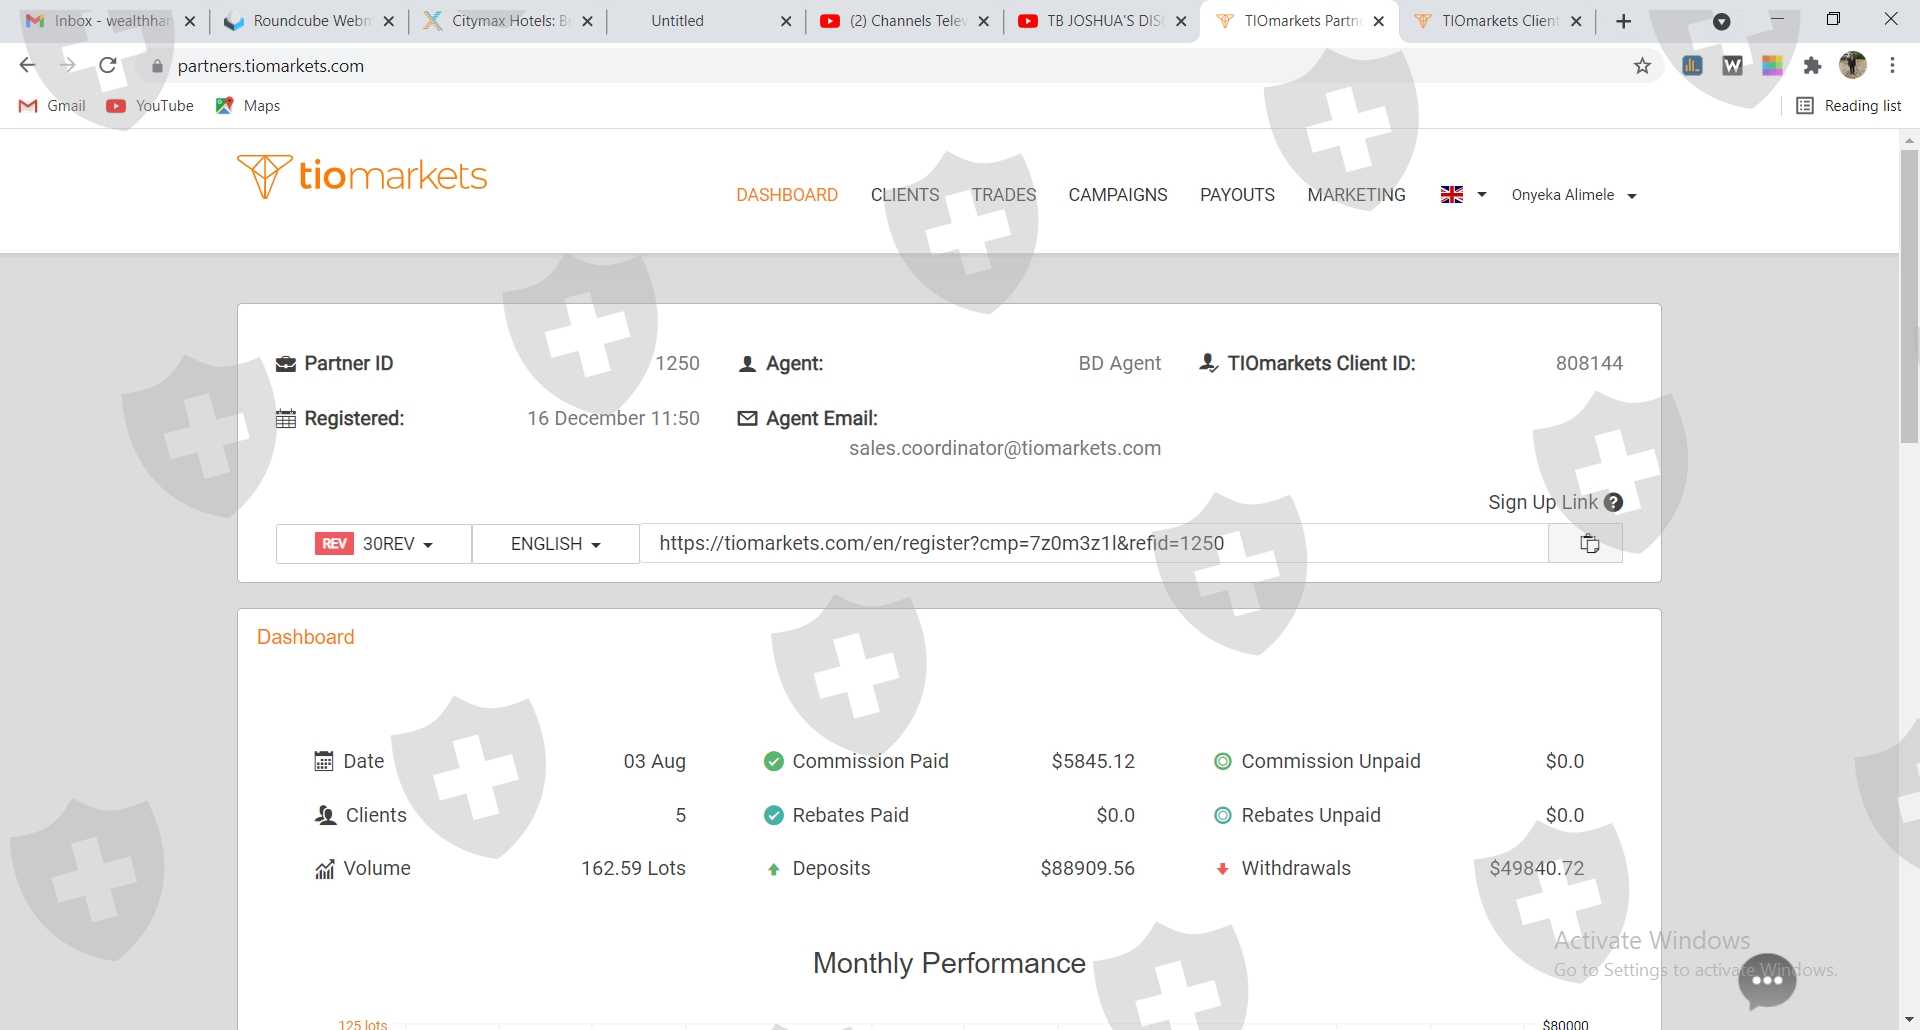Close the Roundcube Webmail tab

click(x=389, y=21)
